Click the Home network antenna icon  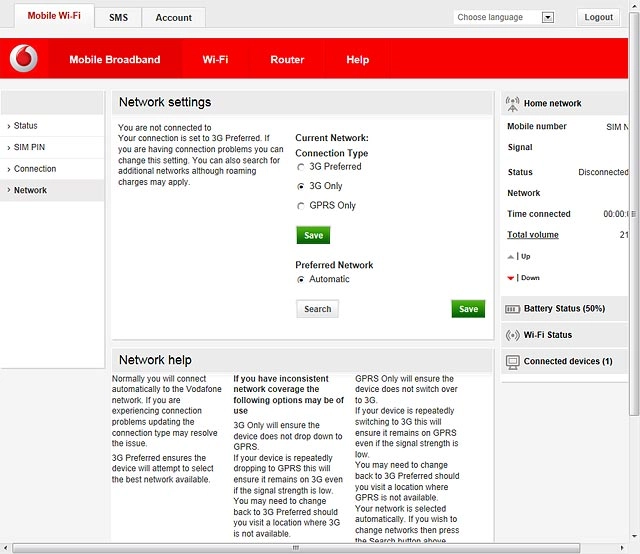pyautogui.click(x=512, y=104)
